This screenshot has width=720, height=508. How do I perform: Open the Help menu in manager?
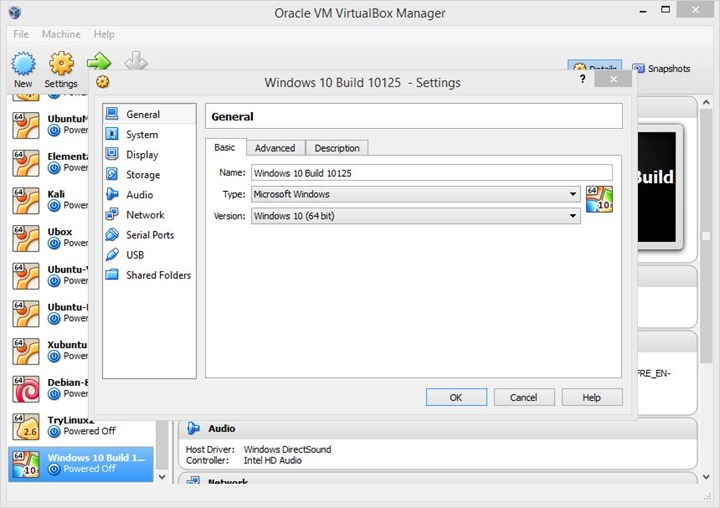[x=104, y=34]
